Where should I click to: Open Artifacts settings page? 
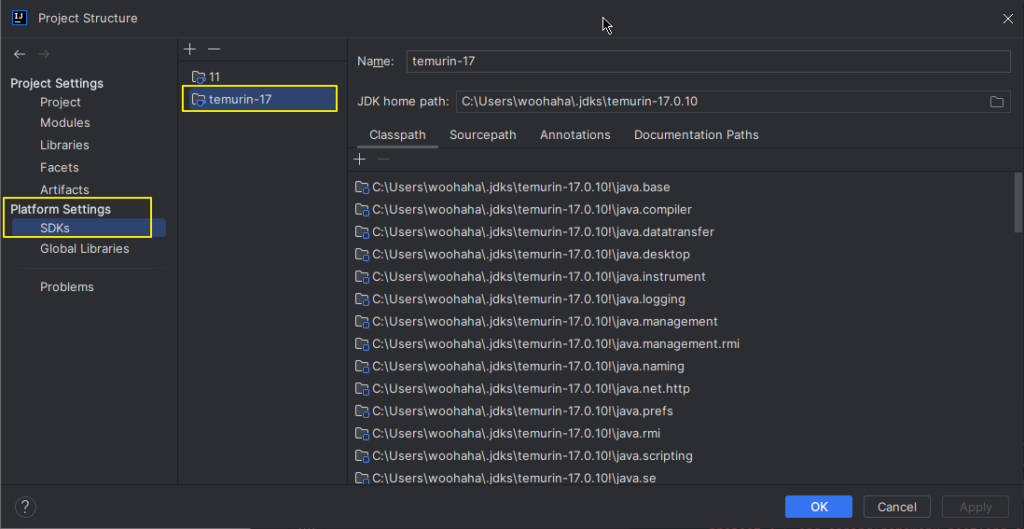click(x=64, y=189)
